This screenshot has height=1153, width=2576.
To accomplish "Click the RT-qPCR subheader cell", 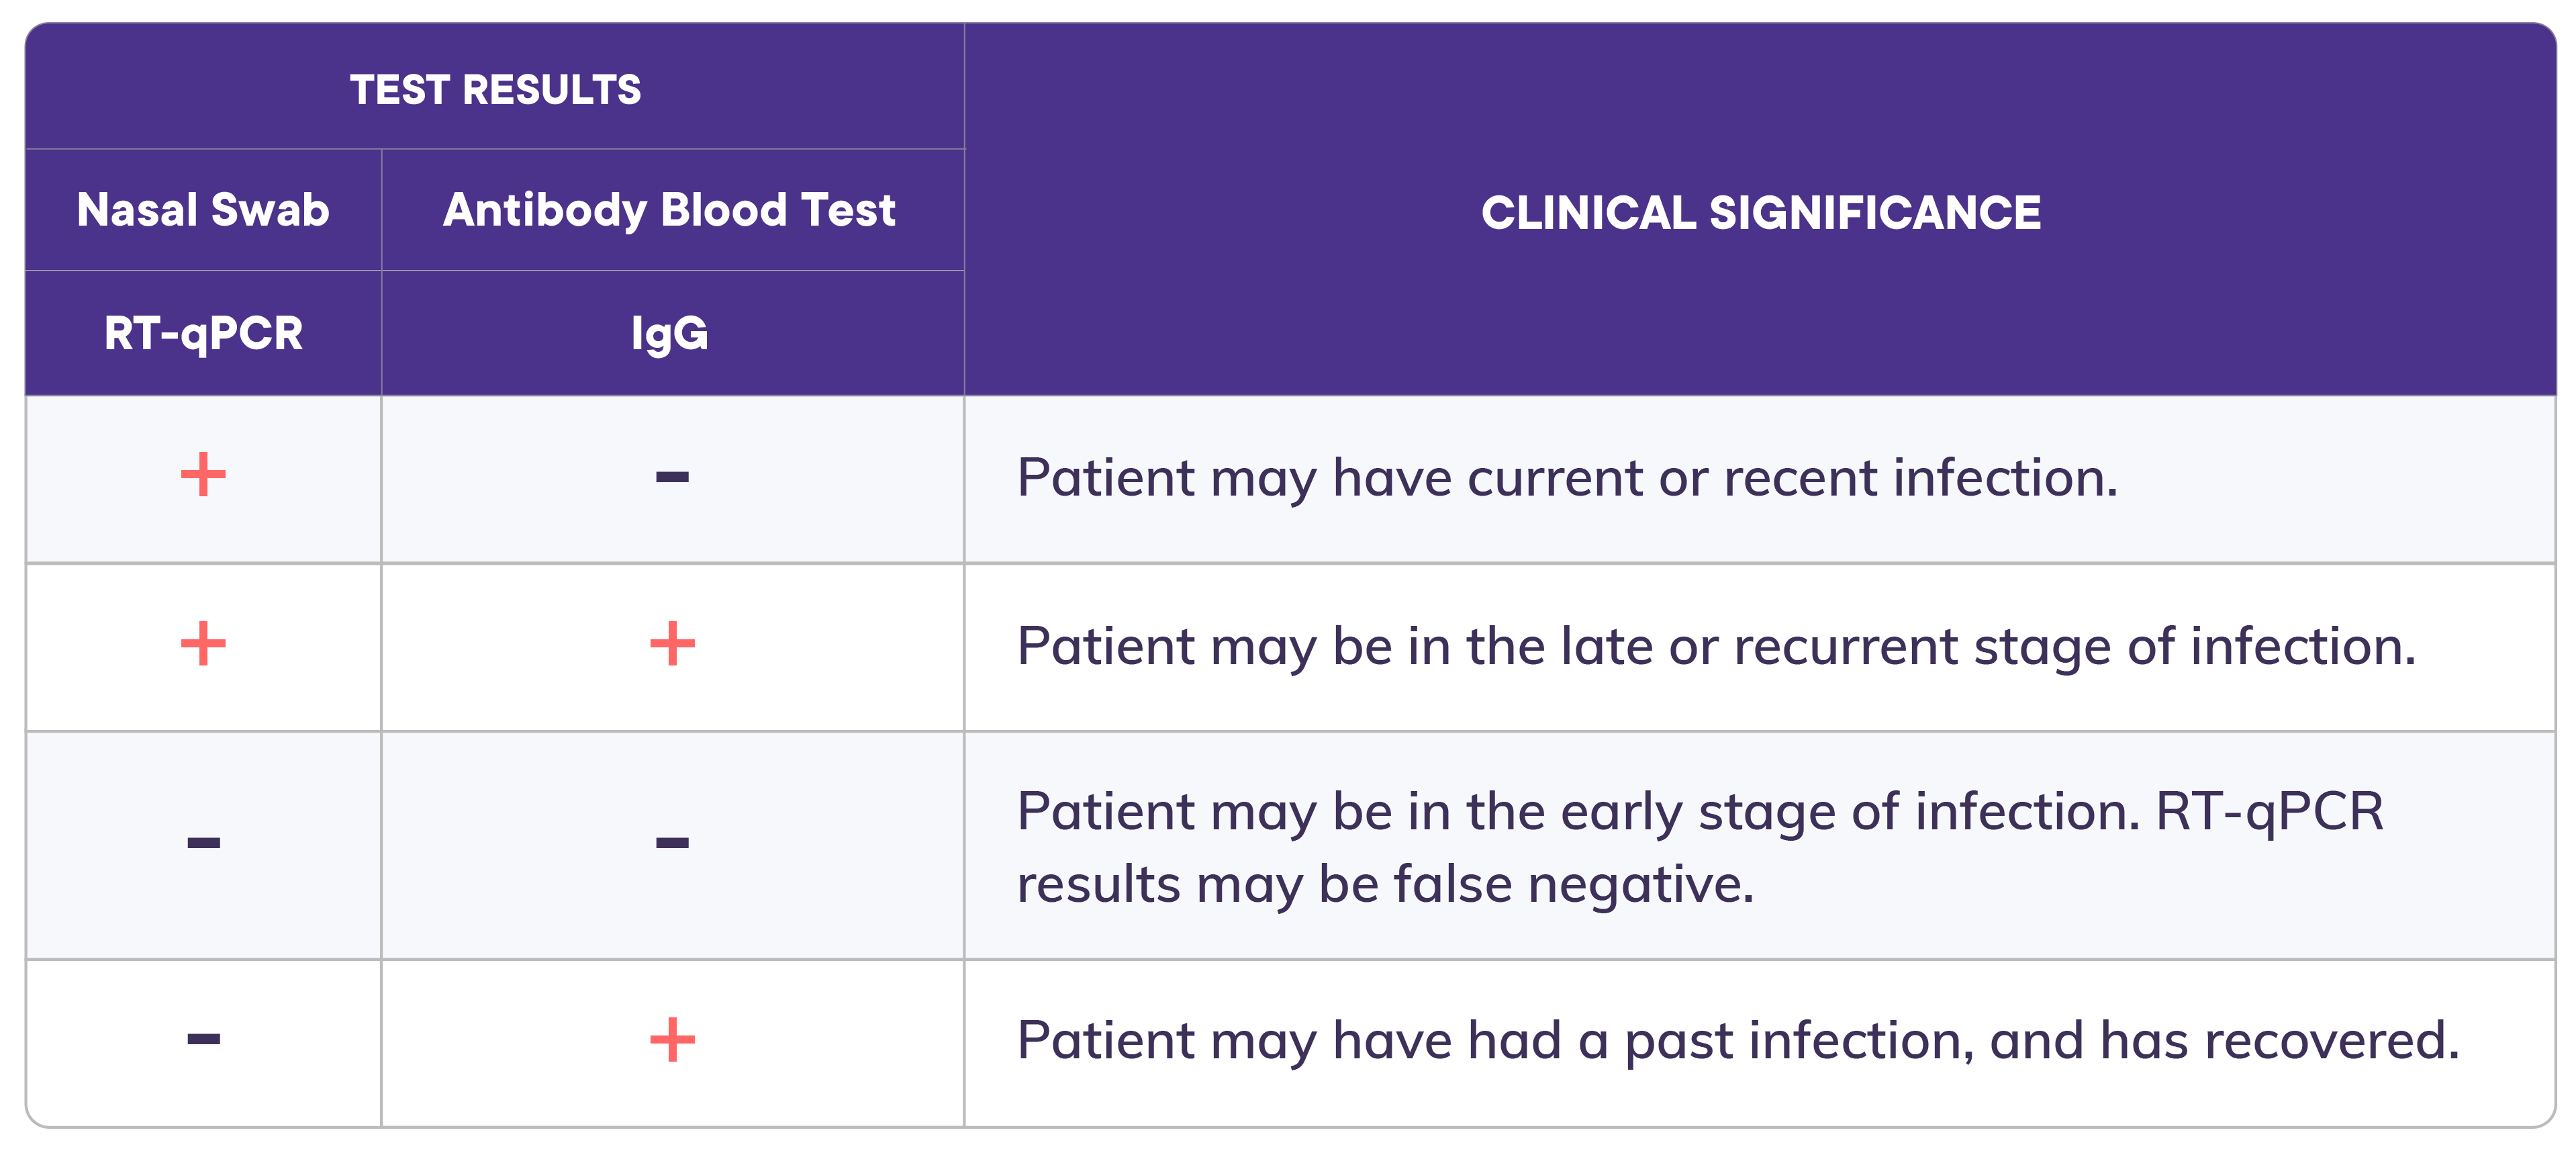I will point(203,333).
